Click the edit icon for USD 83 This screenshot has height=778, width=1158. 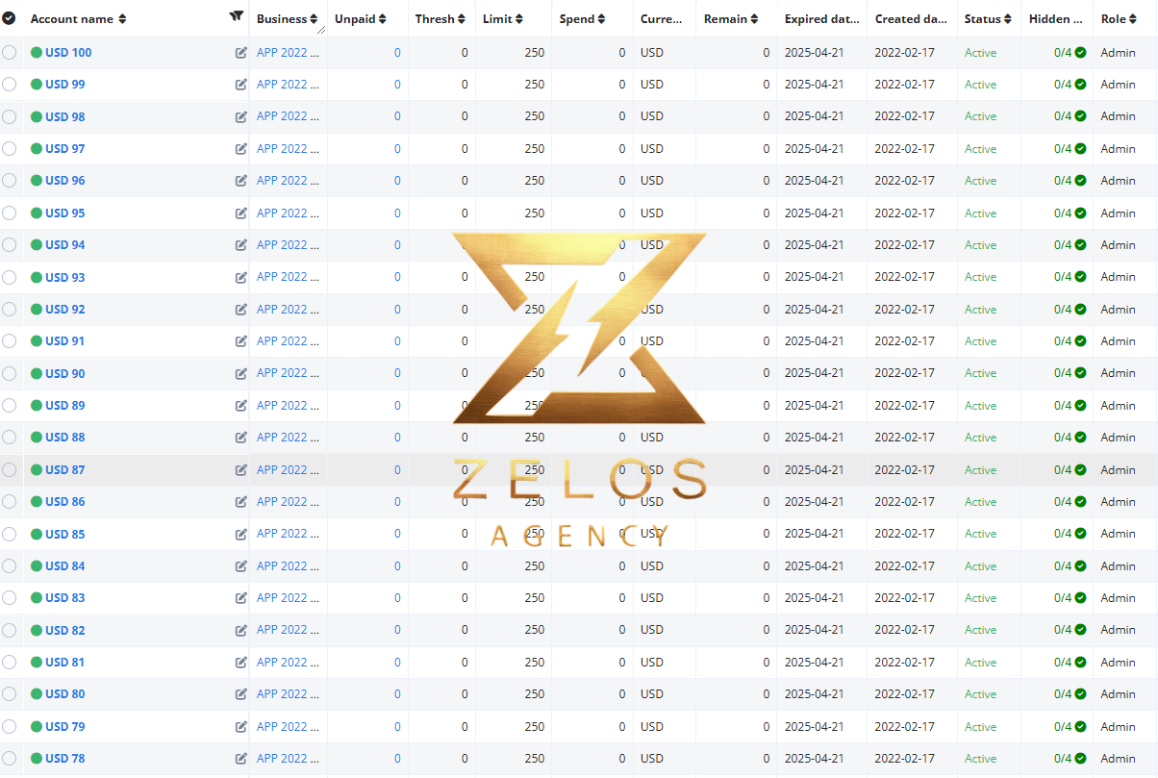(x=241, y=598)
